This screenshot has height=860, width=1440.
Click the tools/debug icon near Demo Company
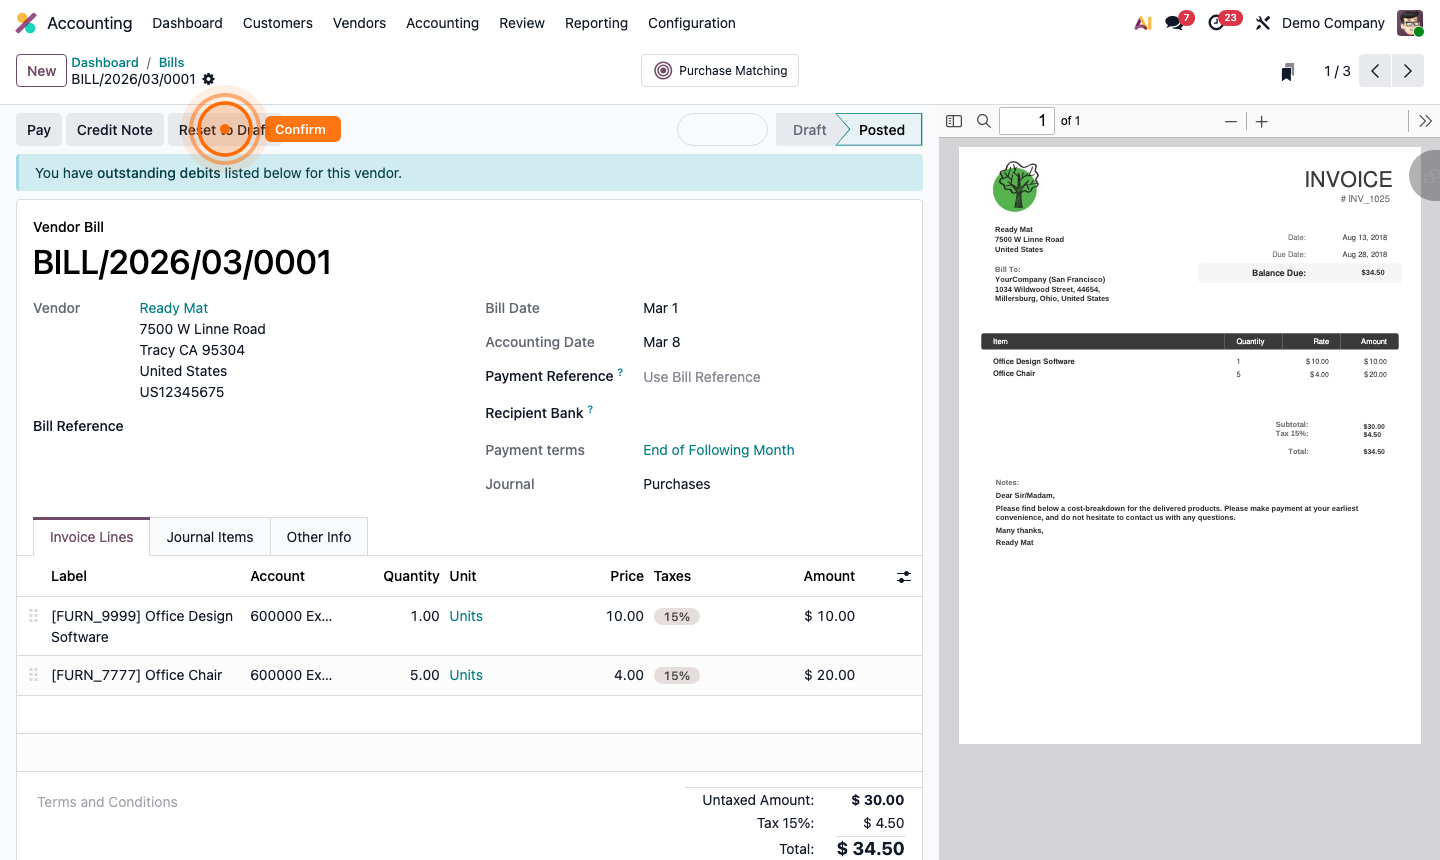1263,22
